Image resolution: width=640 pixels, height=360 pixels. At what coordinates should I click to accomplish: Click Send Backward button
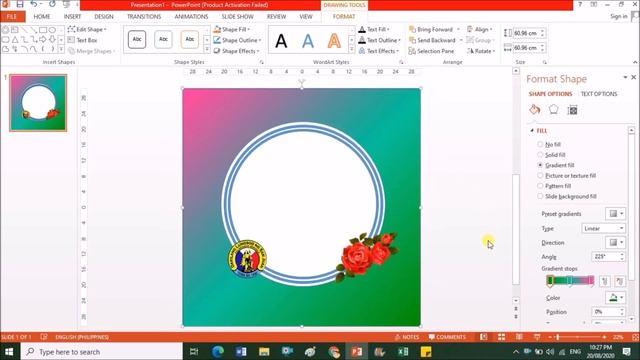tap(432, 40)
